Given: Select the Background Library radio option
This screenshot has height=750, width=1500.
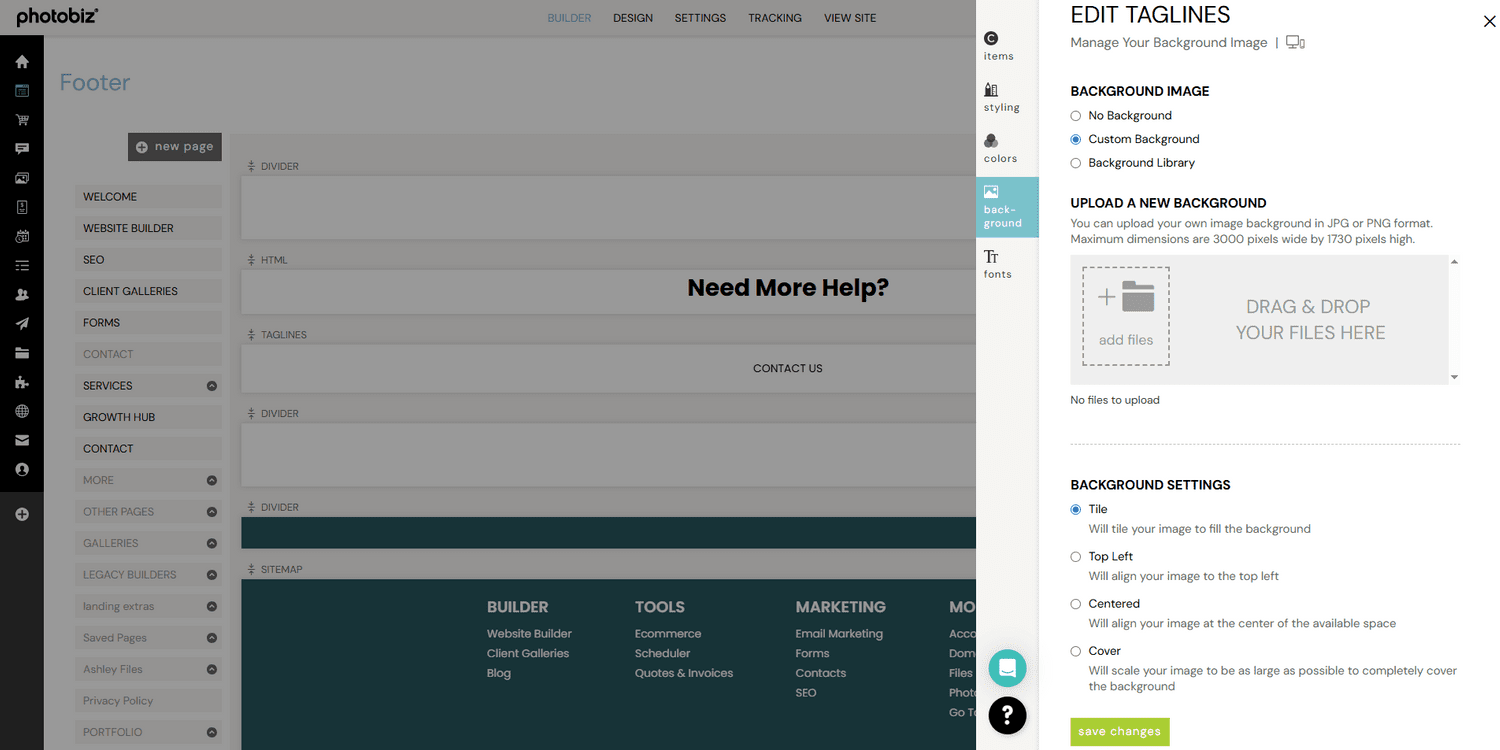Looking at the screenshot, I should [1076, 163].
